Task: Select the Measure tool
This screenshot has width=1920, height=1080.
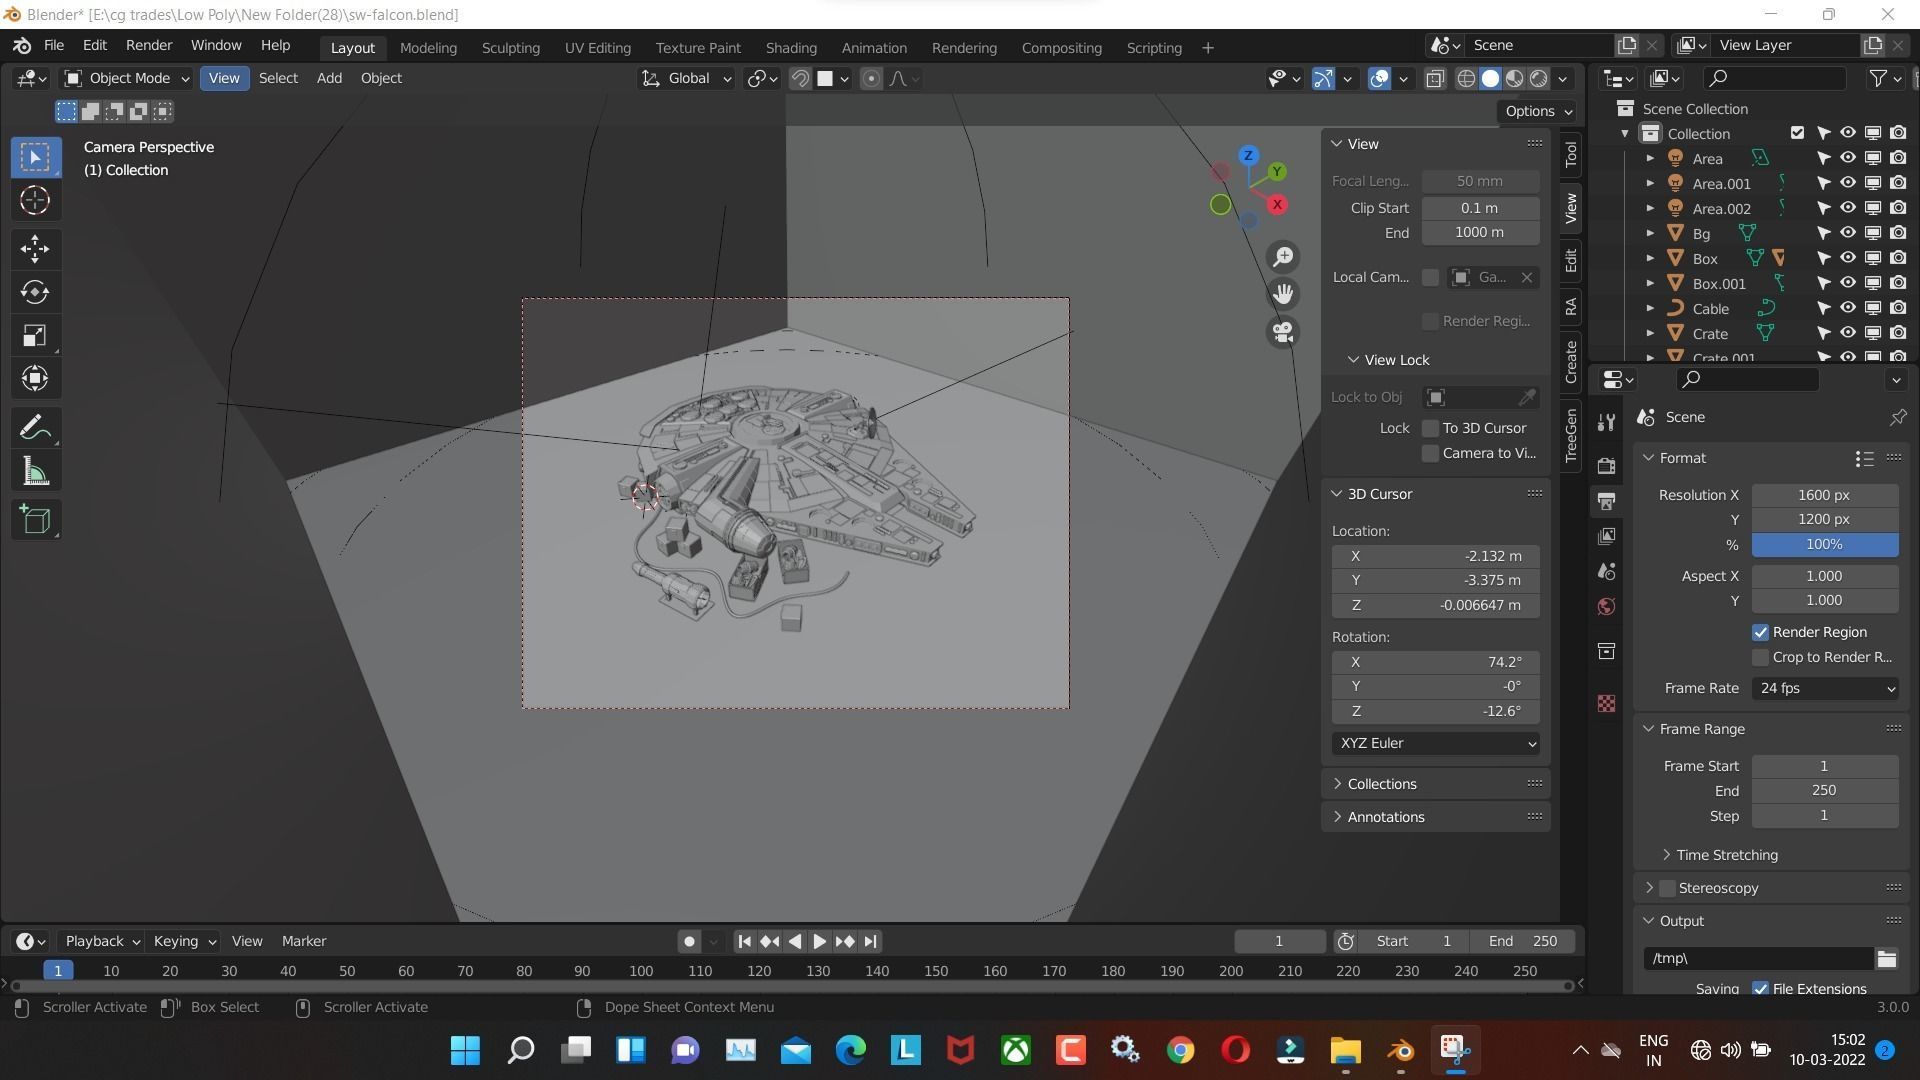Action: (35, 472)
